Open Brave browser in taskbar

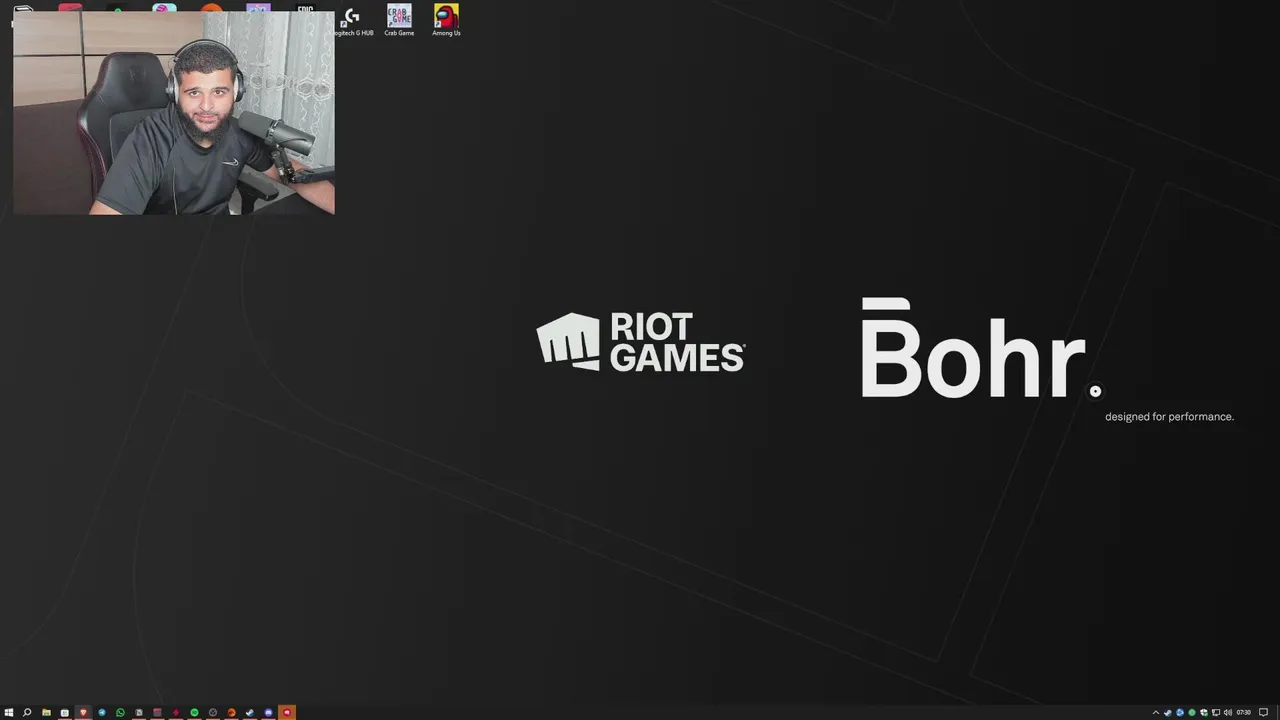click(x=83, y=712)
